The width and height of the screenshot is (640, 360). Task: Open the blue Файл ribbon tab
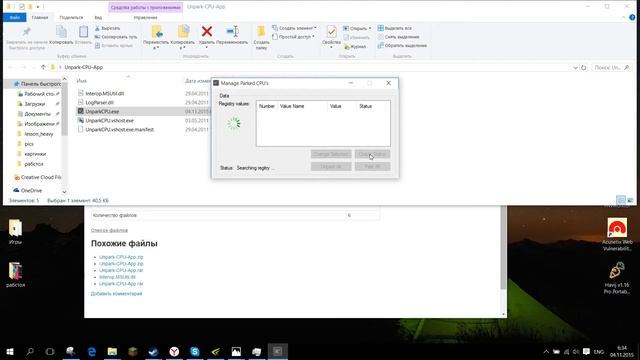(x=15, y=18)
